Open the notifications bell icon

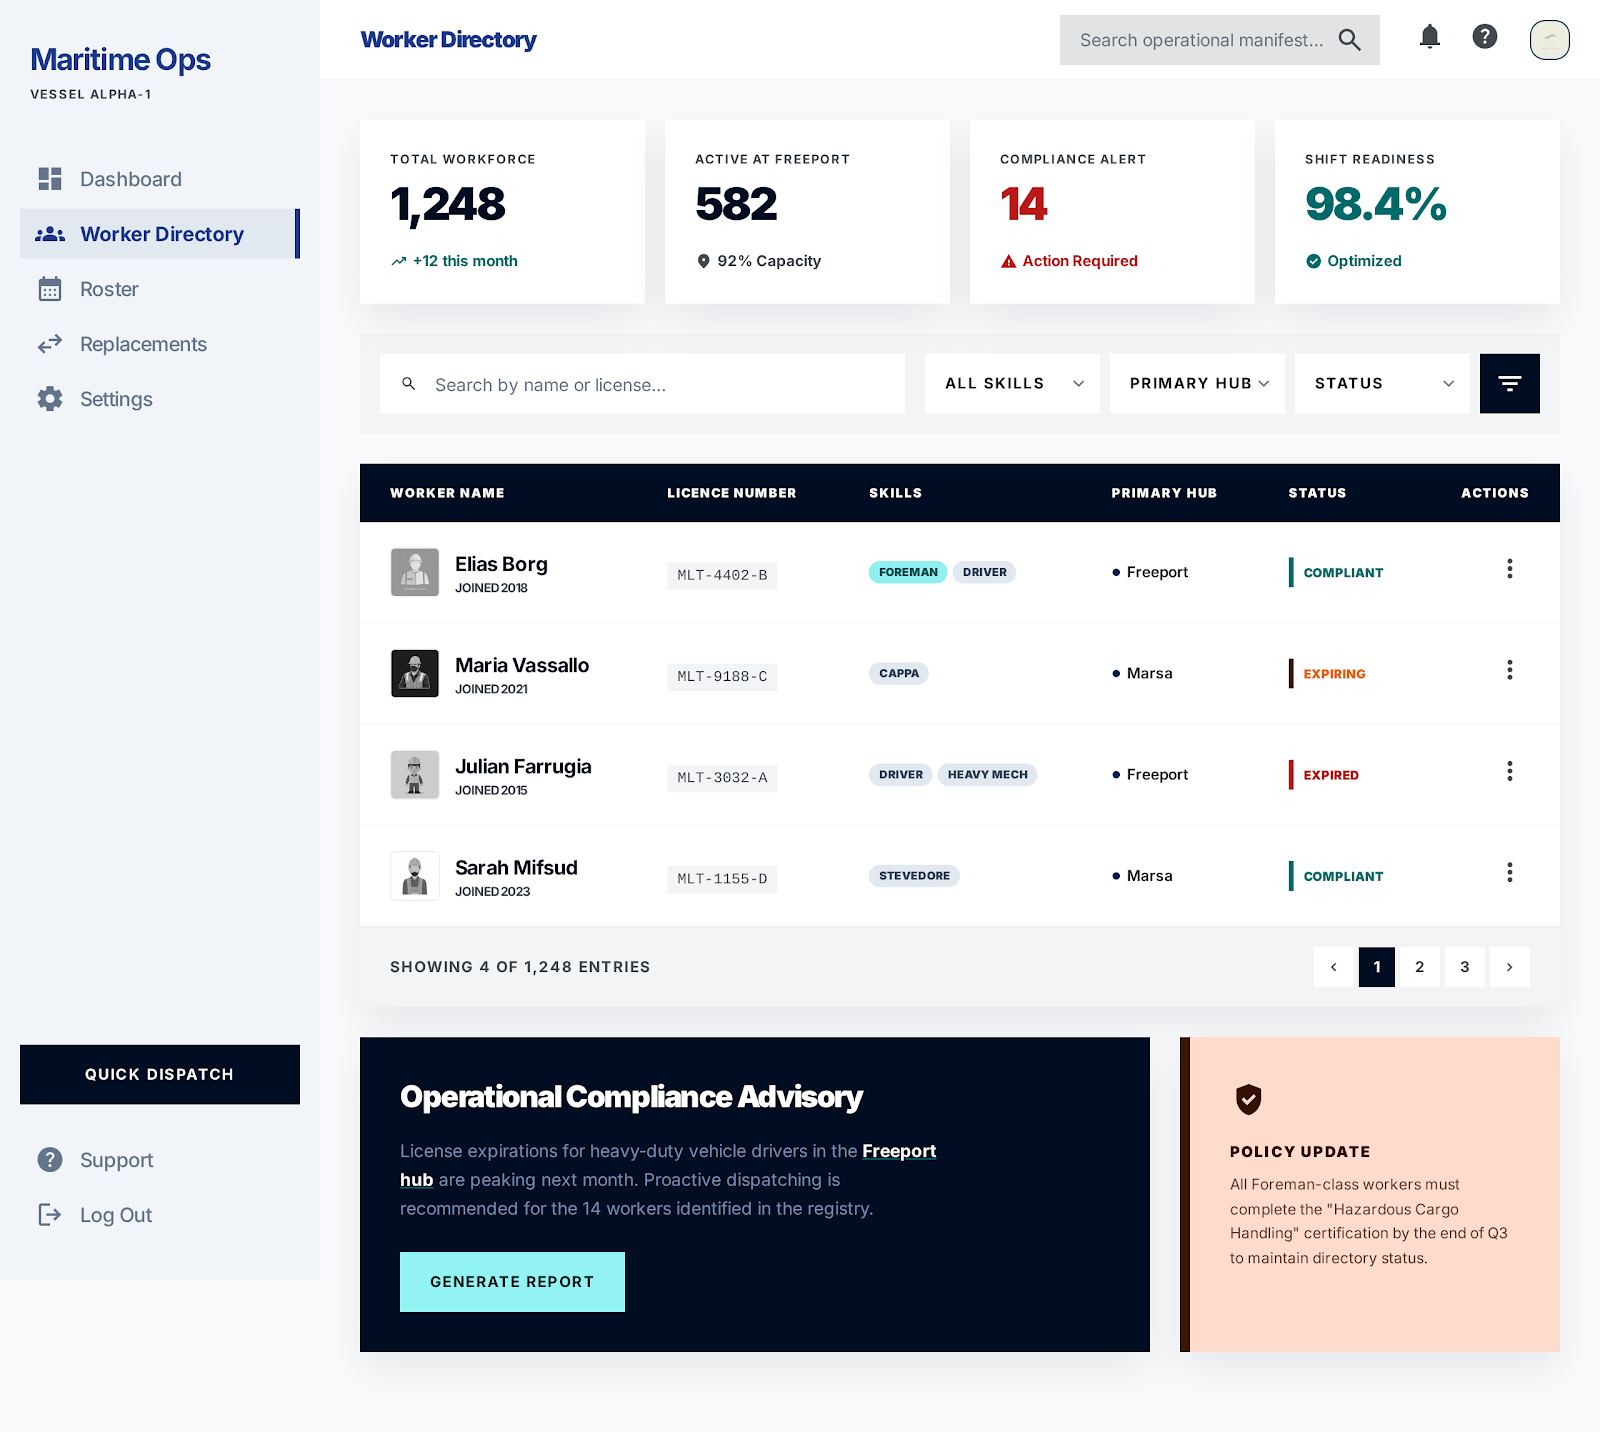pos(1429,37)
